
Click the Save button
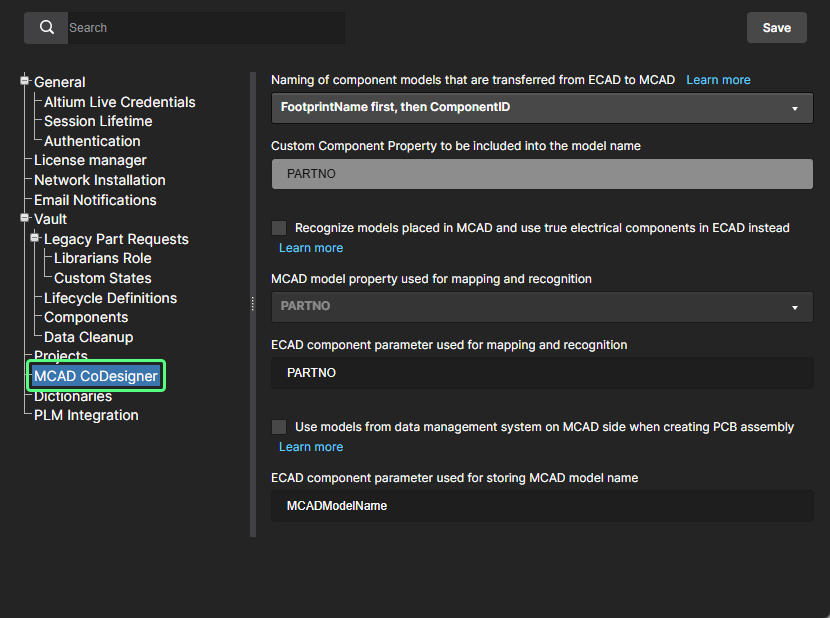776,28
